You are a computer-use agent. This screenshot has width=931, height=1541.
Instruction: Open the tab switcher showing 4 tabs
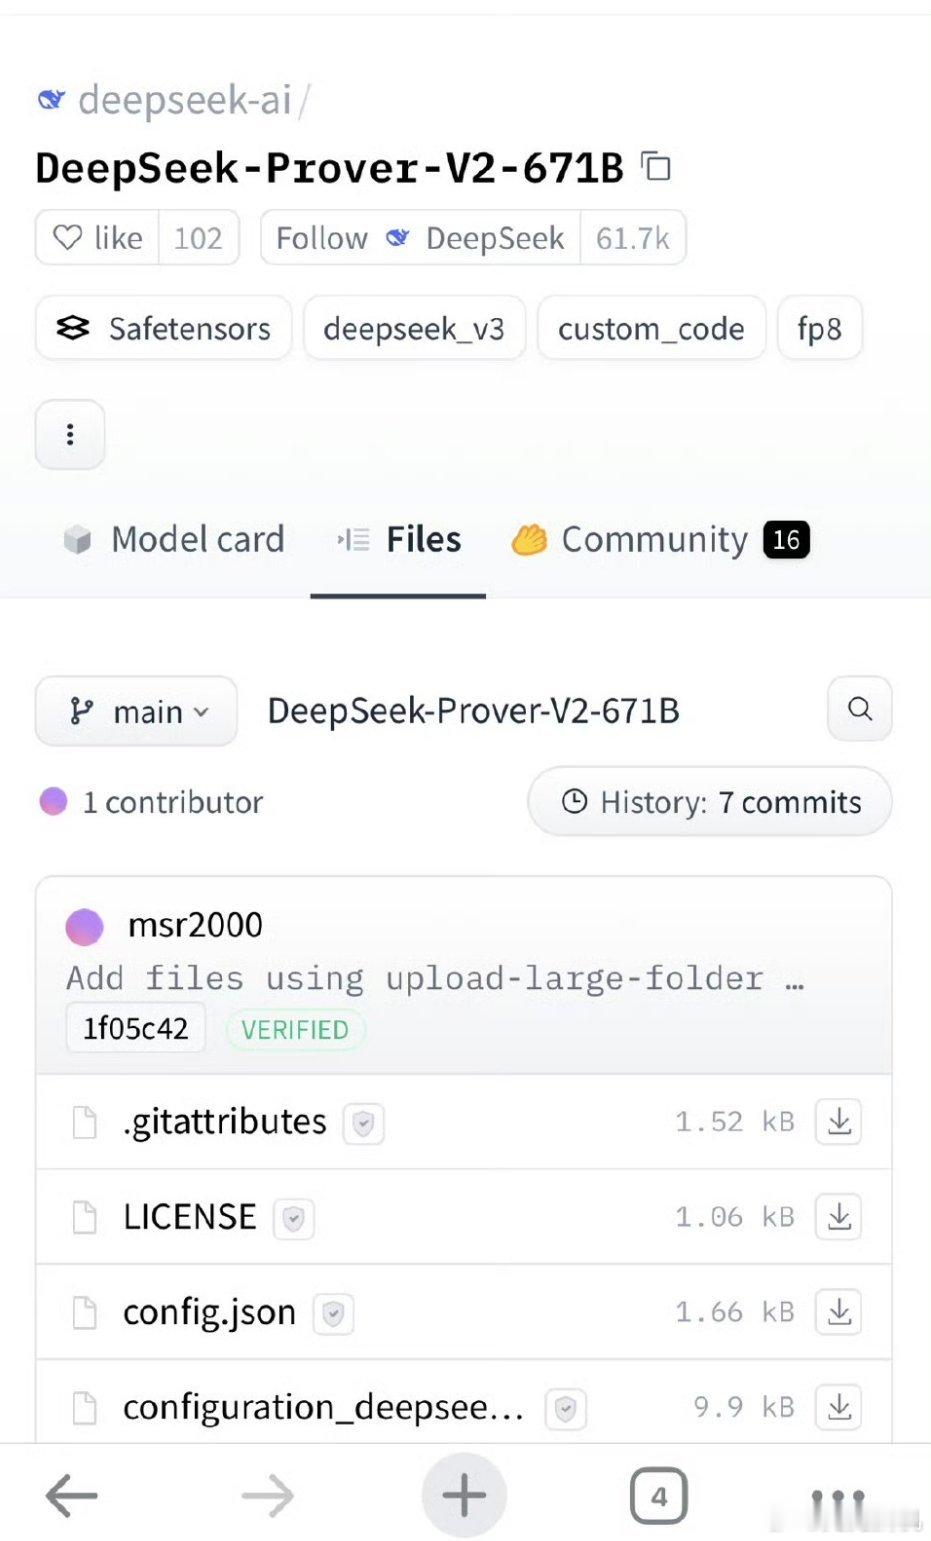pyautogui.click(x=659, y=1496)
